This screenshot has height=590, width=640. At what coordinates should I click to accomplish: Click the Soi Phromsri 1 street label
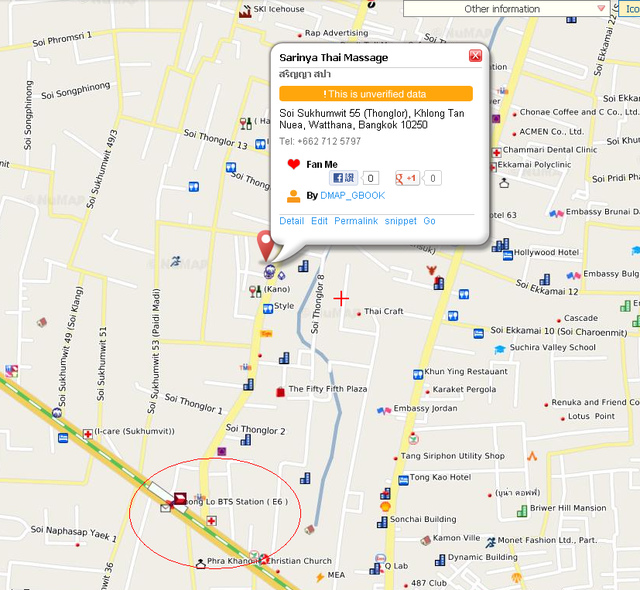(x=62, y=39)
